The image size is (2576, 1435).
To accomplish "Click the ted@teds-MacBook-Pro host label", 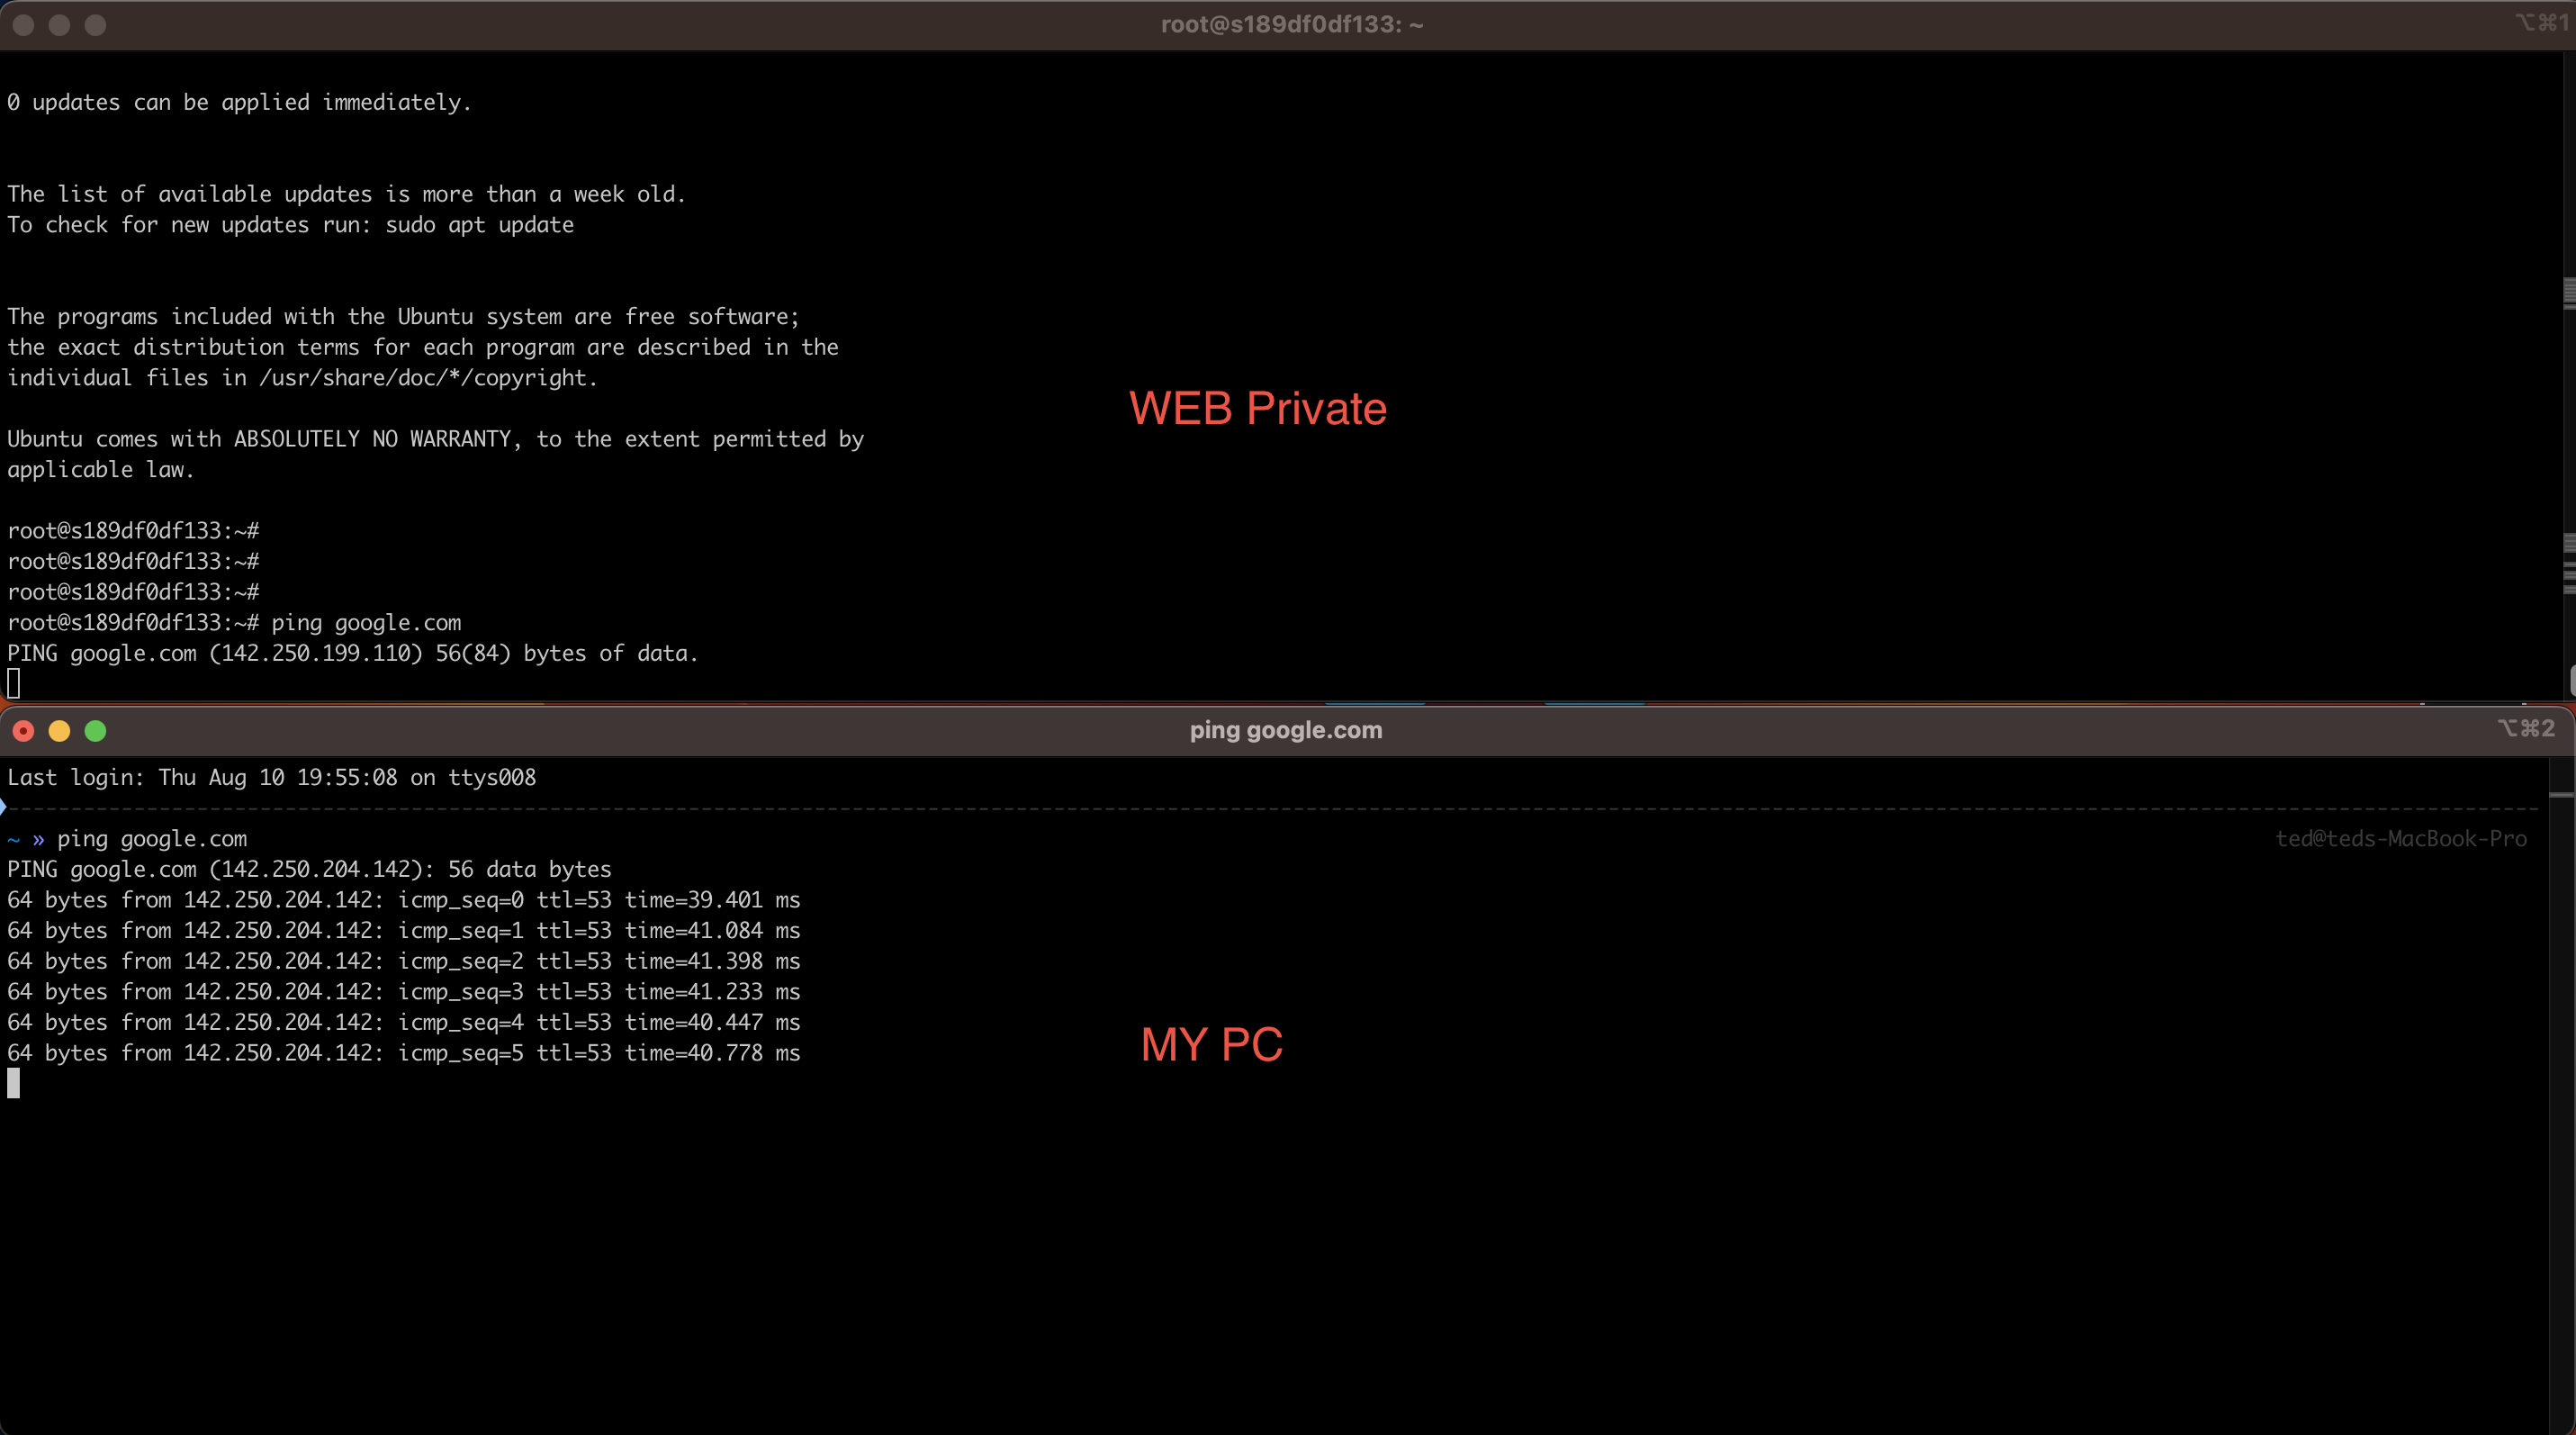I will [2400, 839].
